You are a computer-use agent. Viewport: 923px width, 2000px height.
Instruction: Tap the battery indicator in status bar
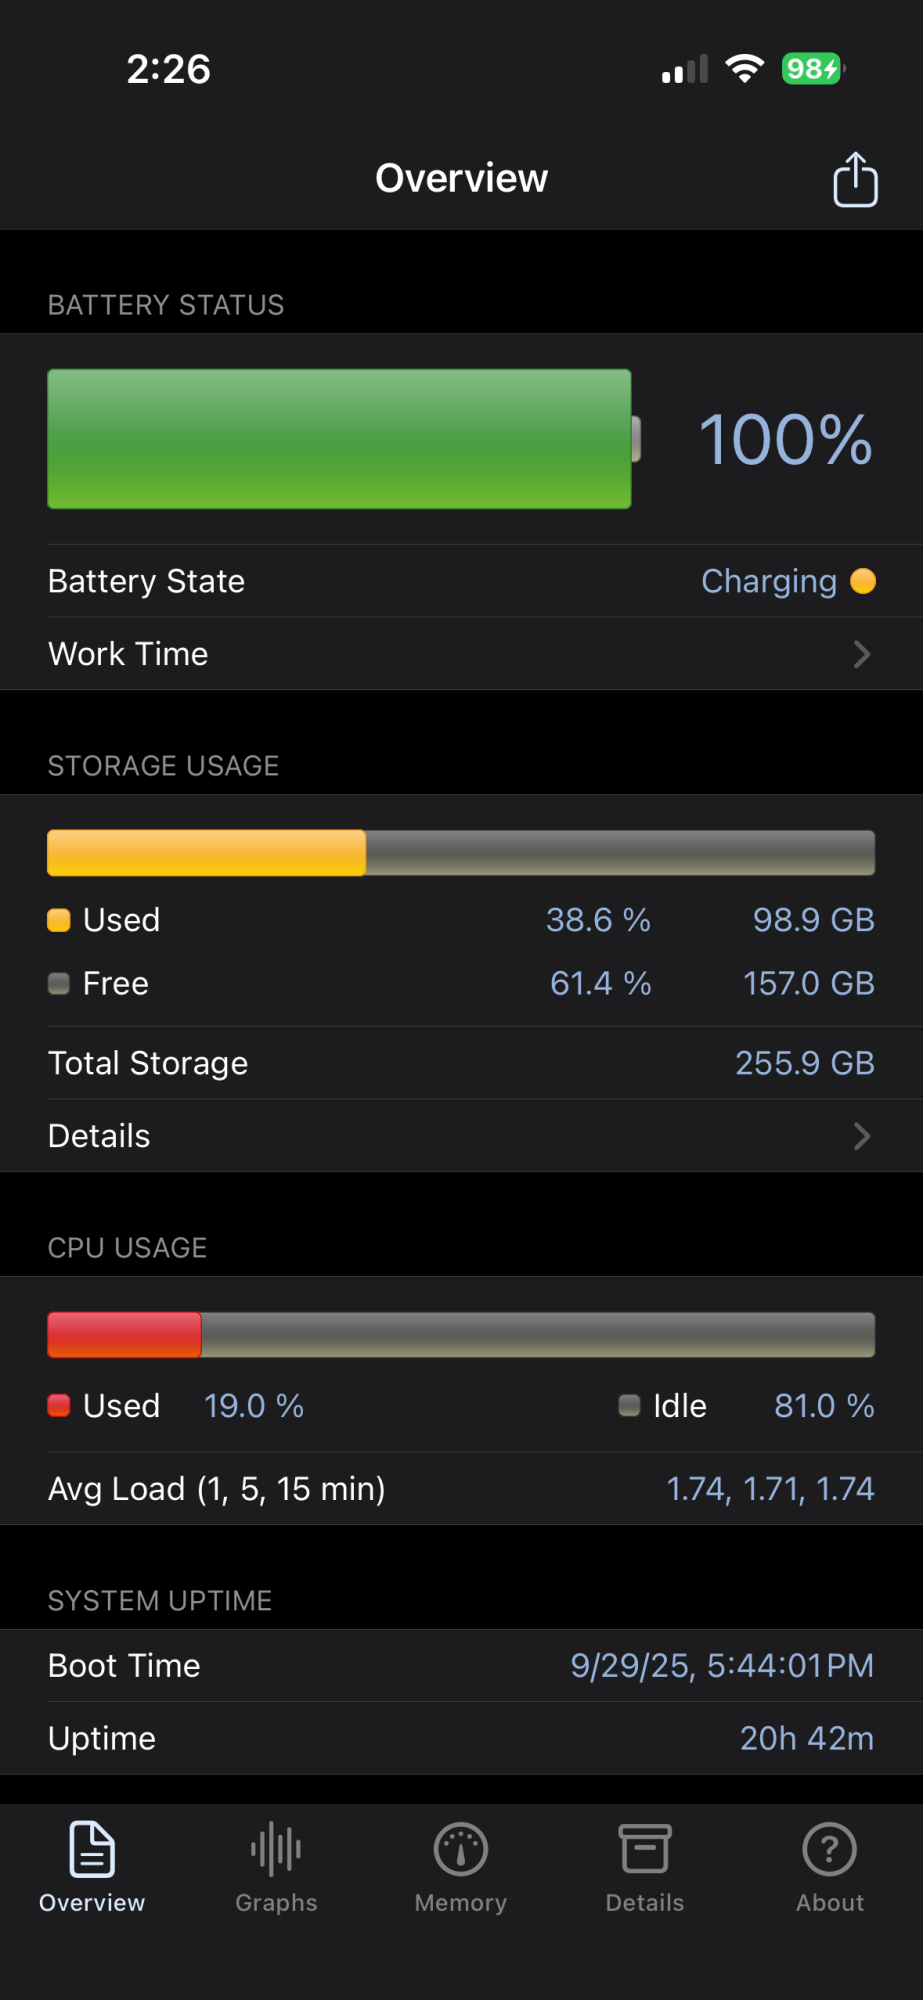click(813, 68)
